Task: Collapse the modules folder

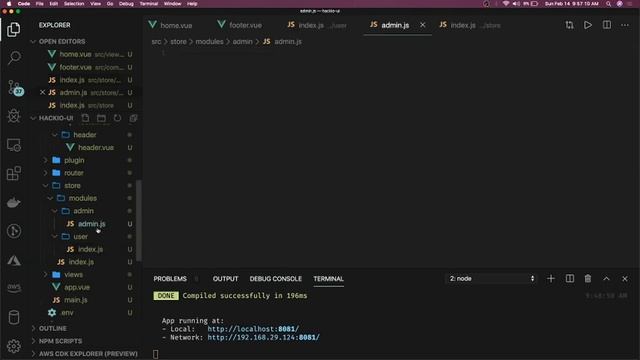Action: pyautogui.click(x=50, y=198)
